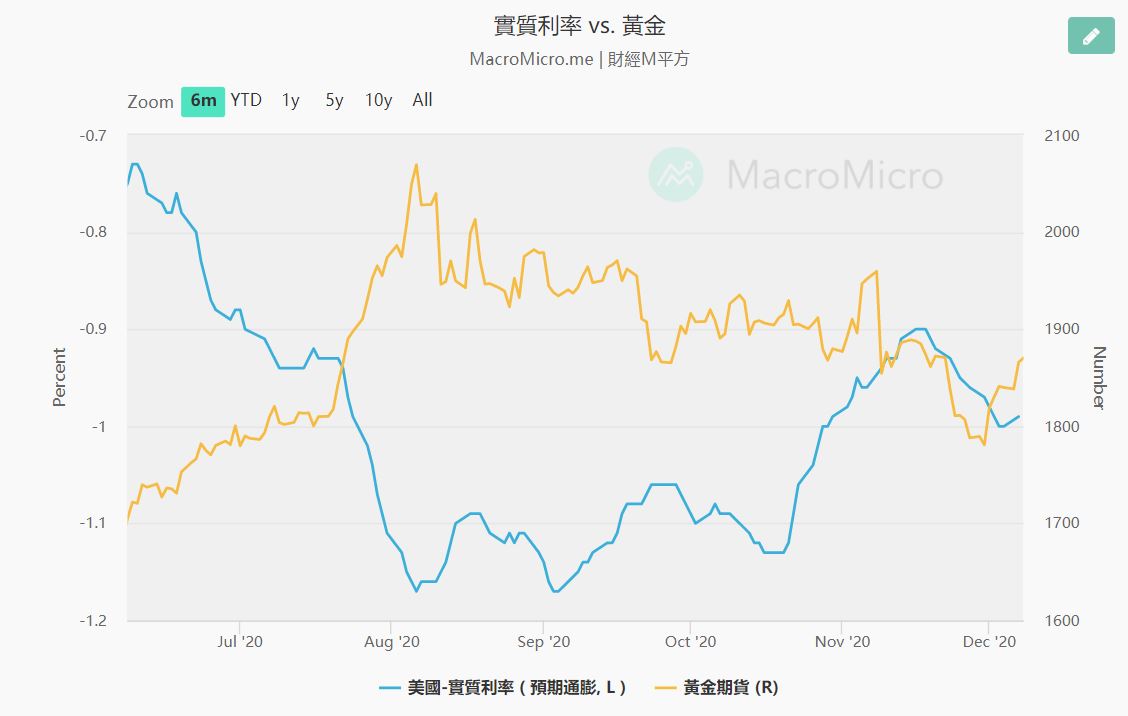Select the 10y zoom range
This screenshot has height=716, width=1128.
point(378,100)
